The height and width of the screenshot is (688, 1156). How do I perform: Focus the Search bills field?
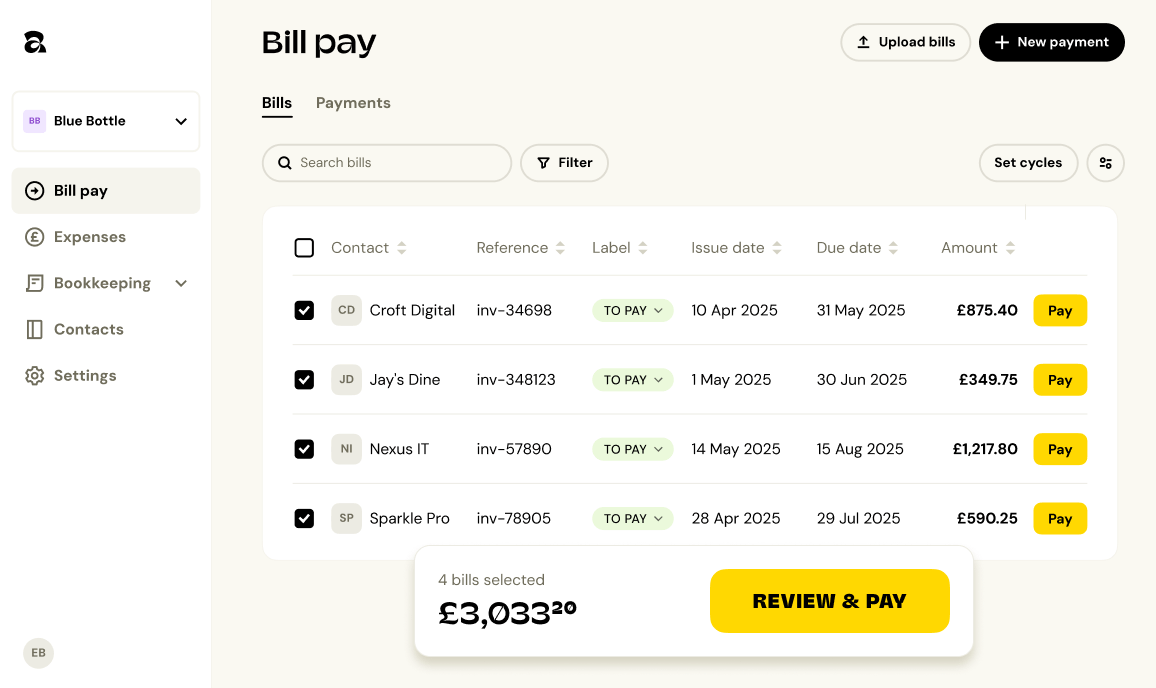pyautogui.click(x=387, y=163)
